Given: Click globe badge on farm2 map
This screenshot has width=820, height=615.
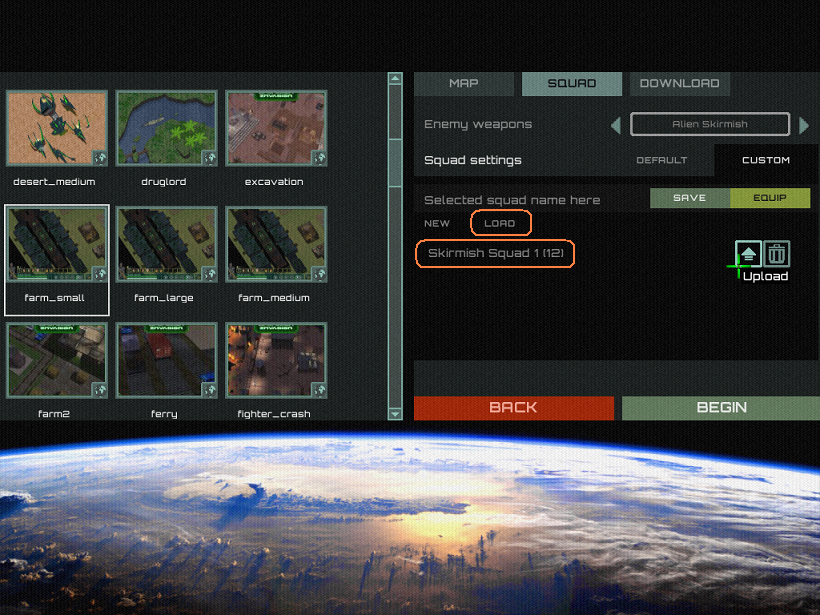Looking at the screenshot, I should pos(100,390).
